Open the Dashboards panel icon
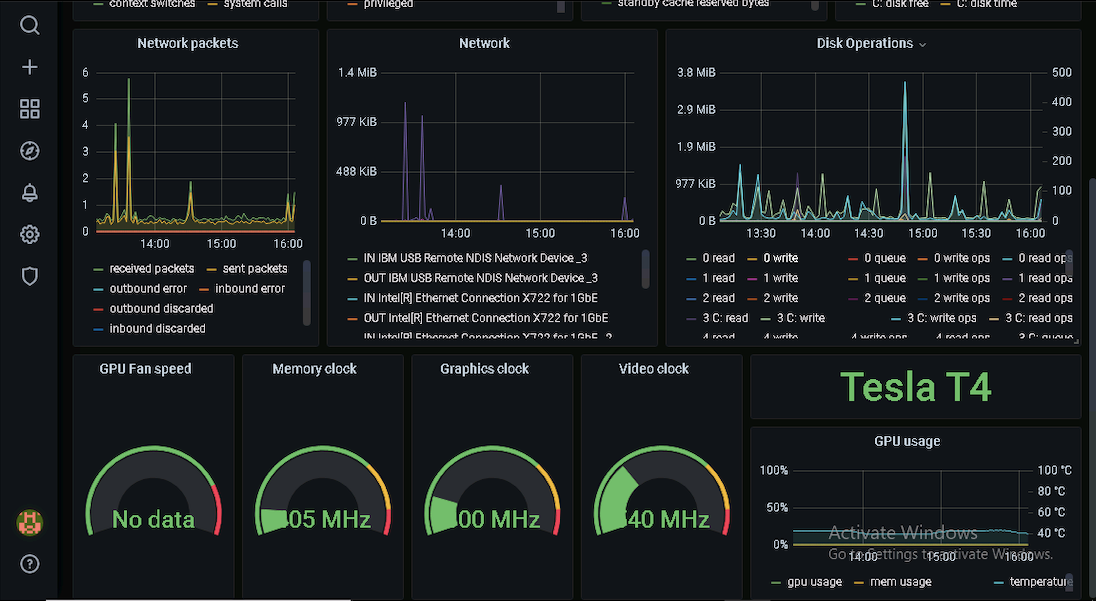Viewport: 1096px width, 601px height. click(x=29, y=109)
